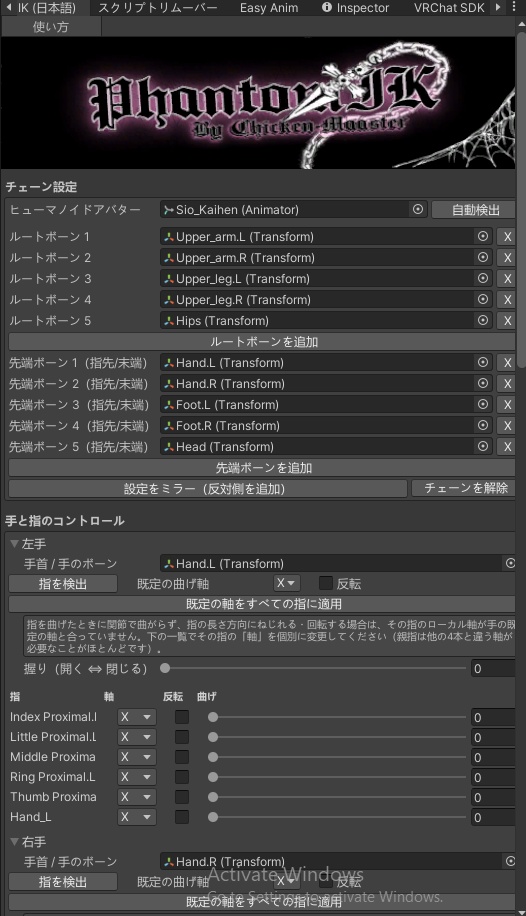This screenshot has height=916, width=526.
Task: Open object picker for Foot.R tip bone
Action: pos(483,425)
